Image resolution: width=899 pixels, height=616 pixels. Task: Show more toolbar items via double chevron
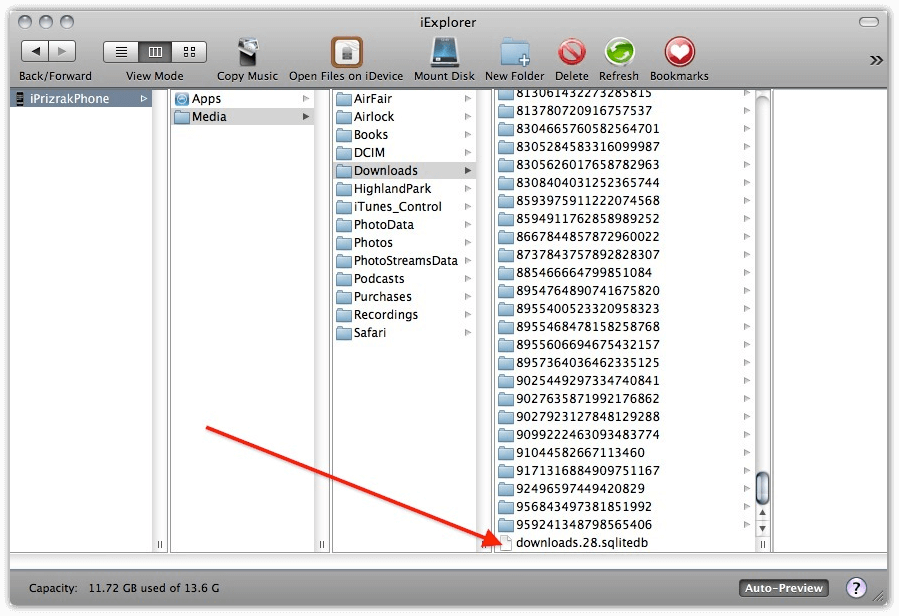click(x=875, y=60)
